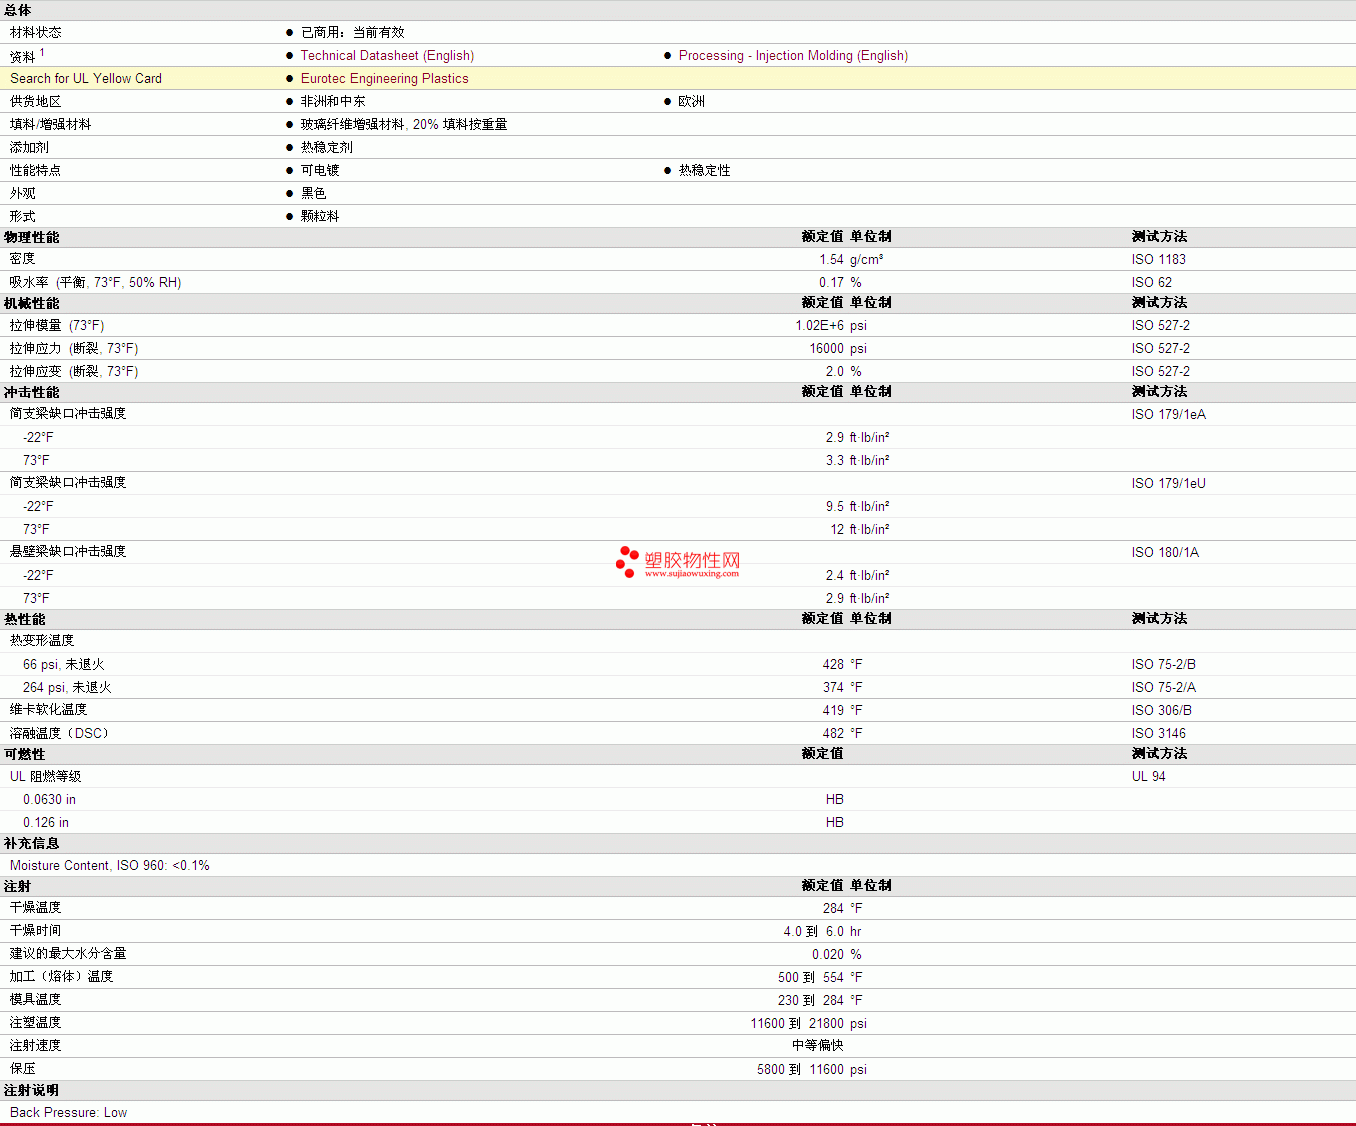Click the bullet icon before 黑色
The width and height of the screenshot is (1356, 1126).
(x=290, y=194)
